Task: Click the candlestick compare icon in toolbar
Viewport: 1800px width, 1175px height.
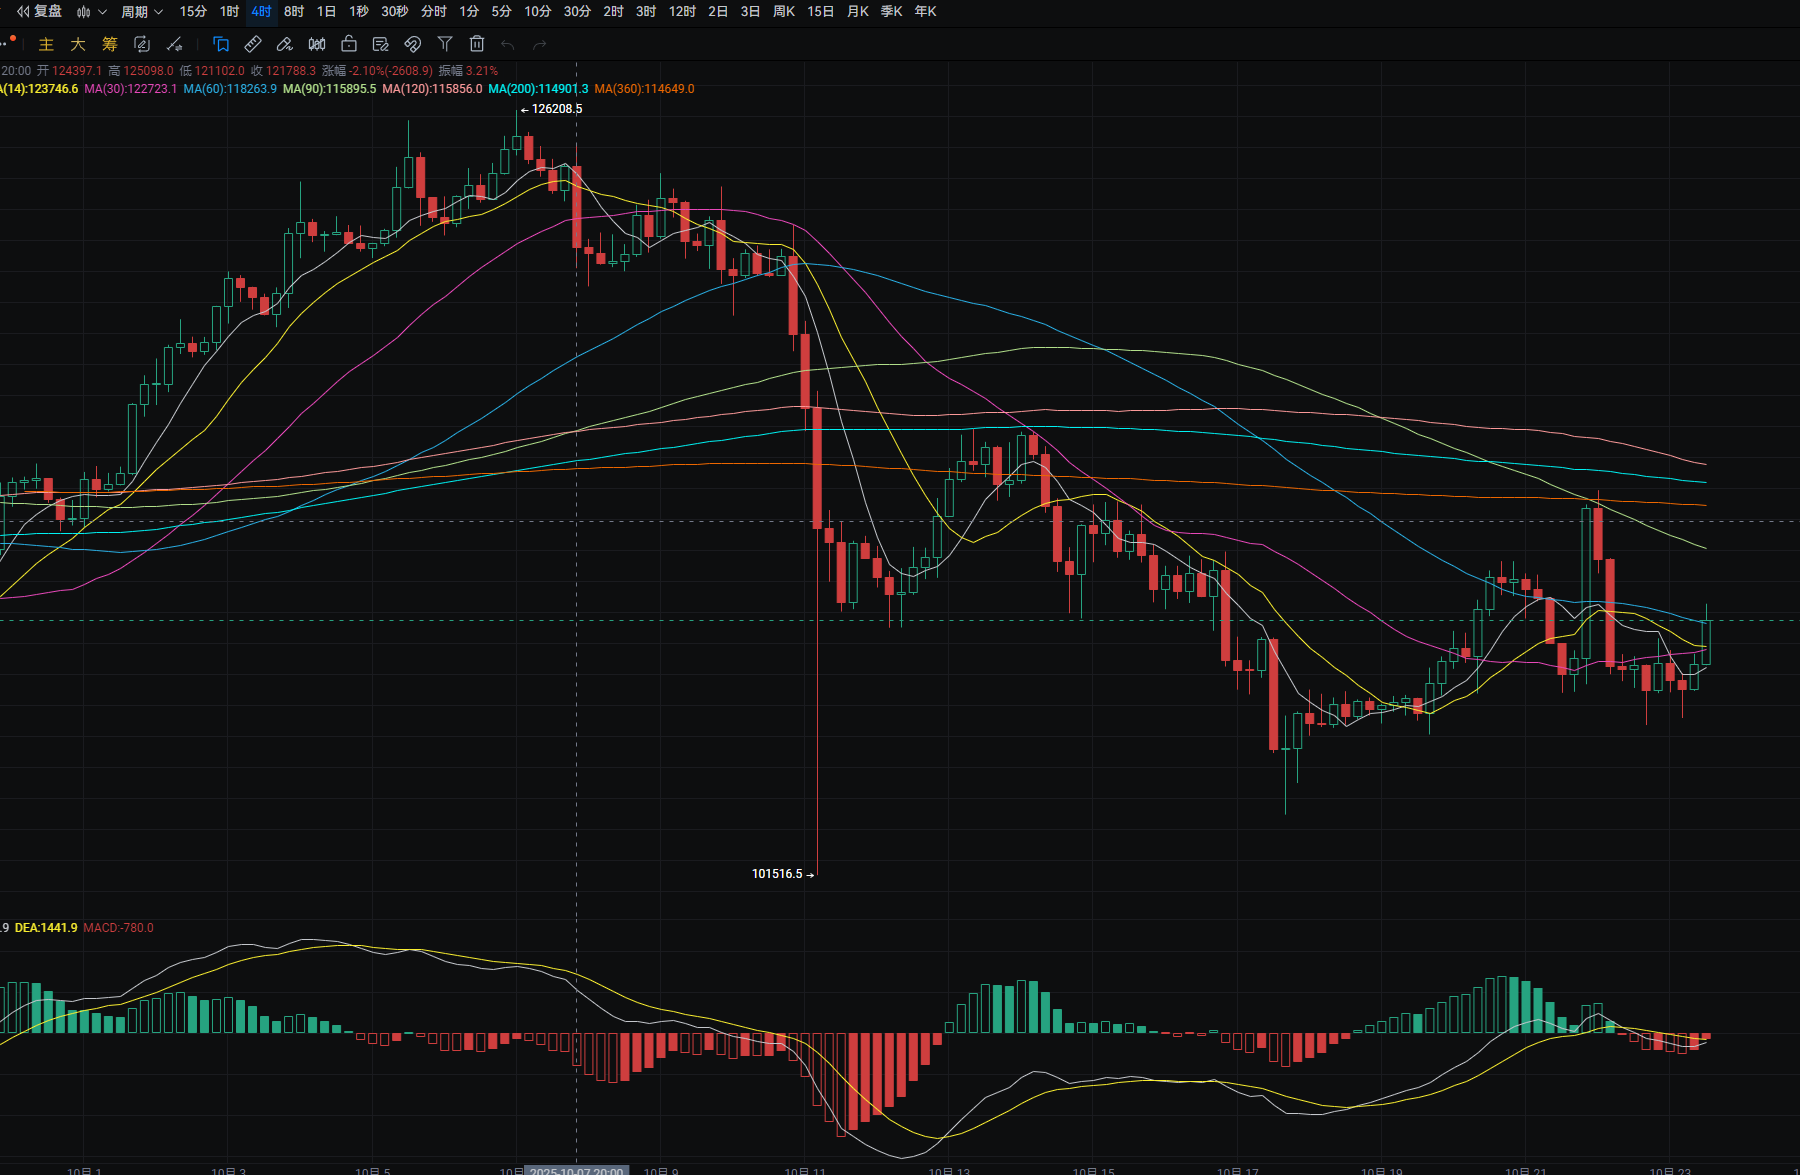Action: (x=317, y=44)
